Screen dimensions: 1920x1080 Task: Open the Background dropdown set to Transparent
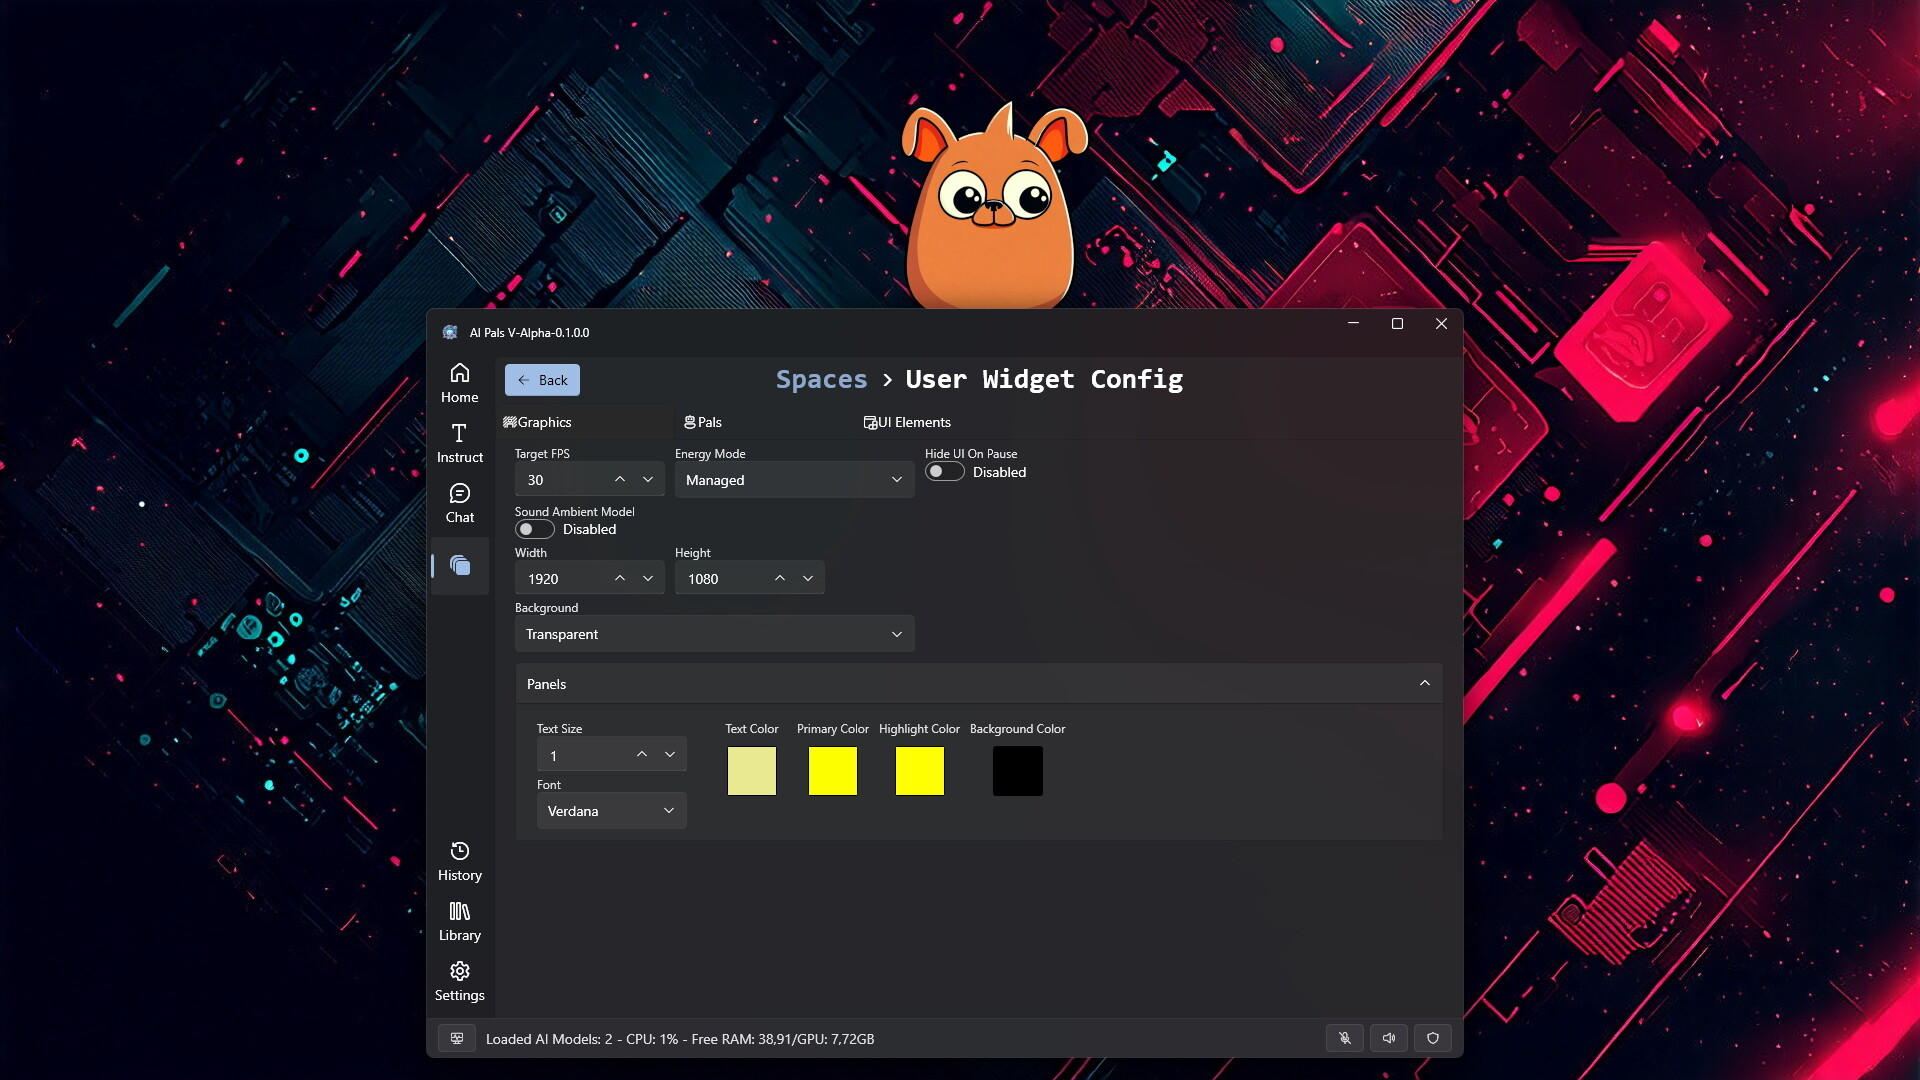pos(713,633)
